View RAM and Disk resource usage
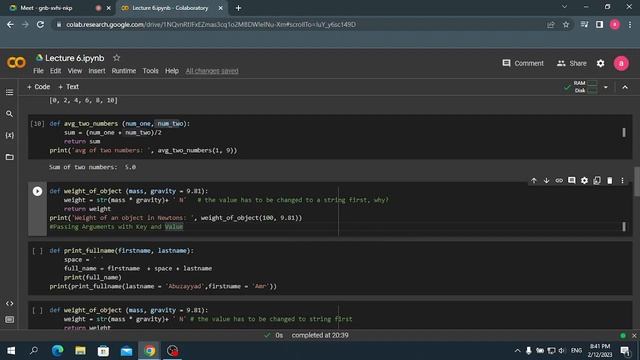 pyautogui.click(x=581, y=87)
